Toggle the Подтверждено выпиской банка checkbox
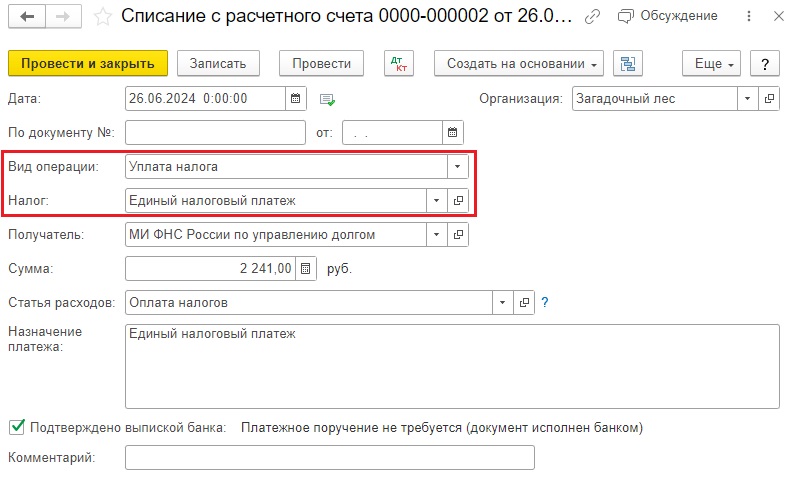 point(17,427)
